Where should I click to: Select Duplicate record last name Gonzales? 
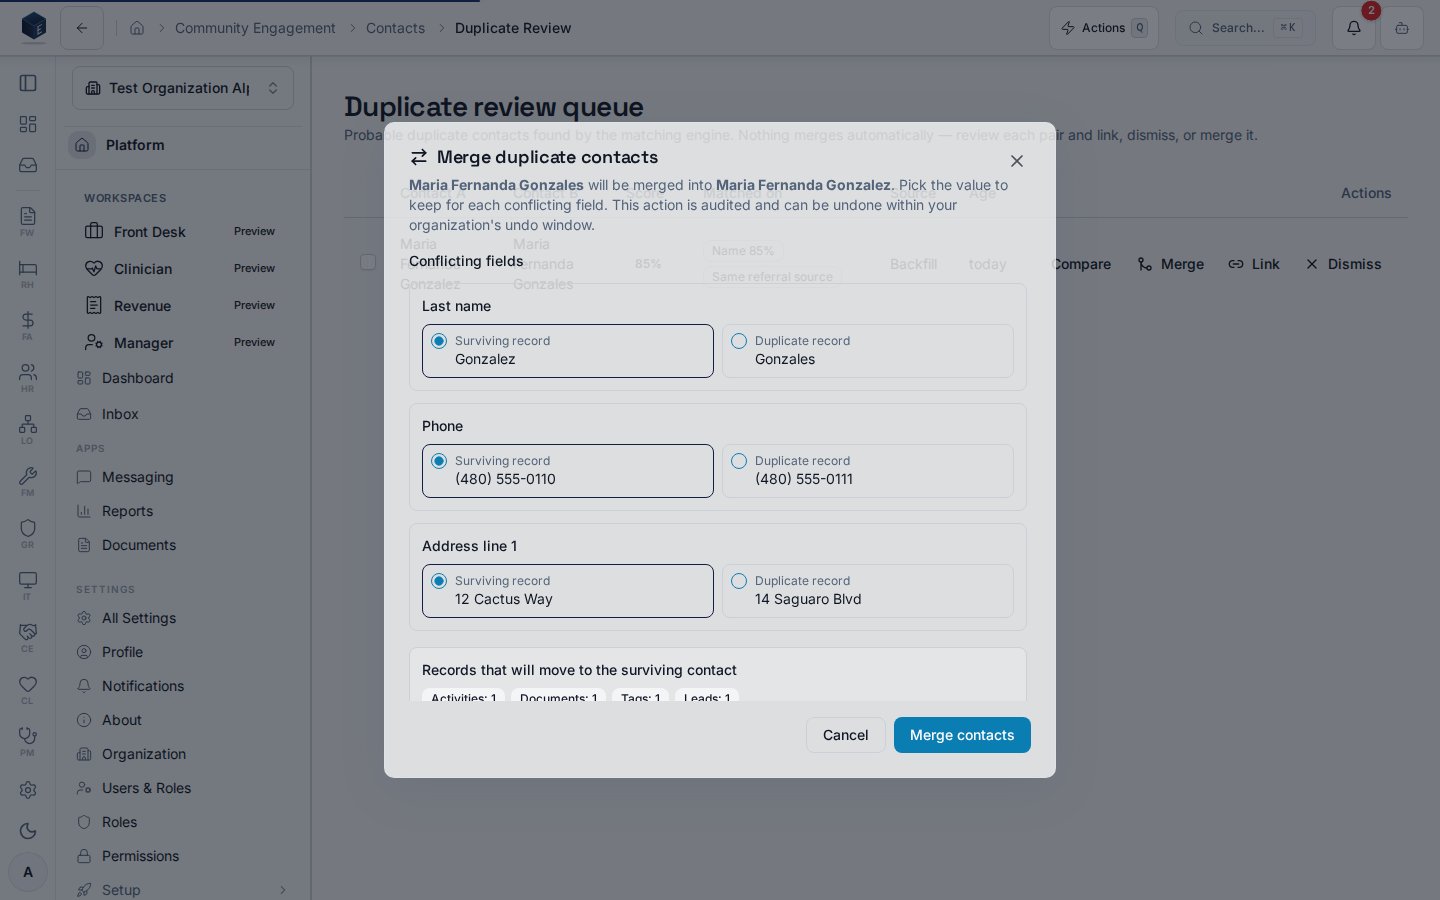[868, 351]
